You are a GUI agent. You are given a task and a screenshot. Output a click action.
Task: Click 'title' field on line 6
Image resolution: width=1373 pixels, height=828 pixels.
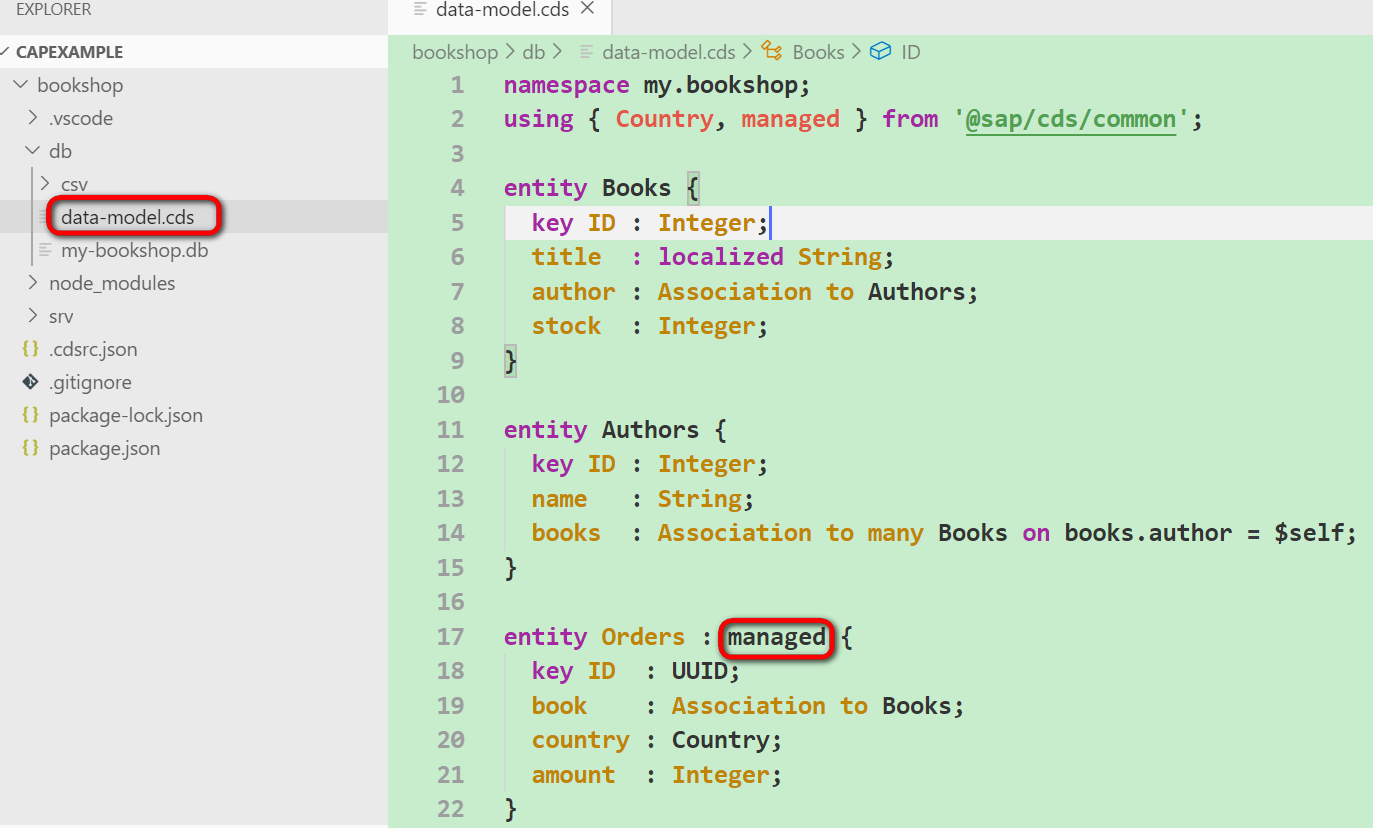tap(566, 257)
